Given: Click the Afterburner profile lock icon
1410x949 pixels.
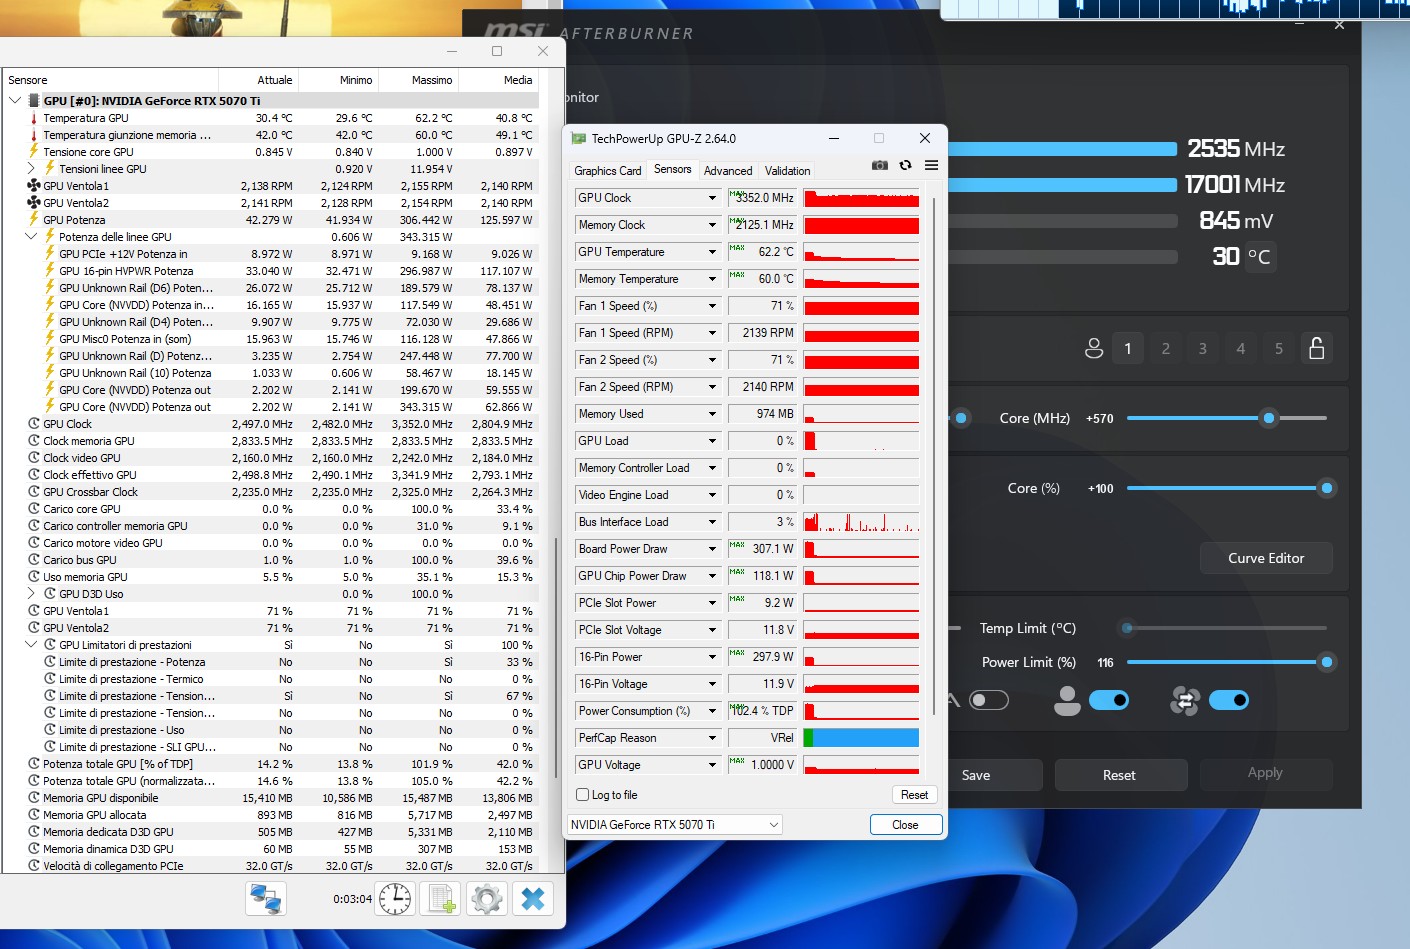Looking at the screenshot, I should coord(1317,348).
